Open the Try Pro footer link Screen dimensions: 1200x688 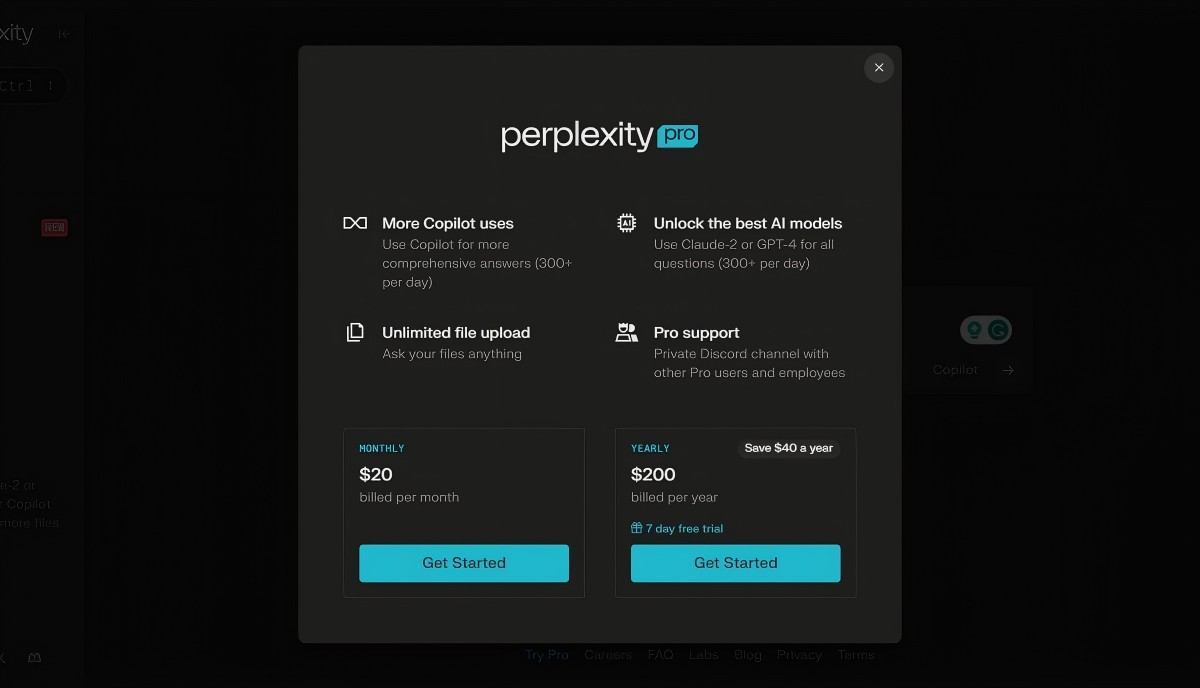(546, 655)
